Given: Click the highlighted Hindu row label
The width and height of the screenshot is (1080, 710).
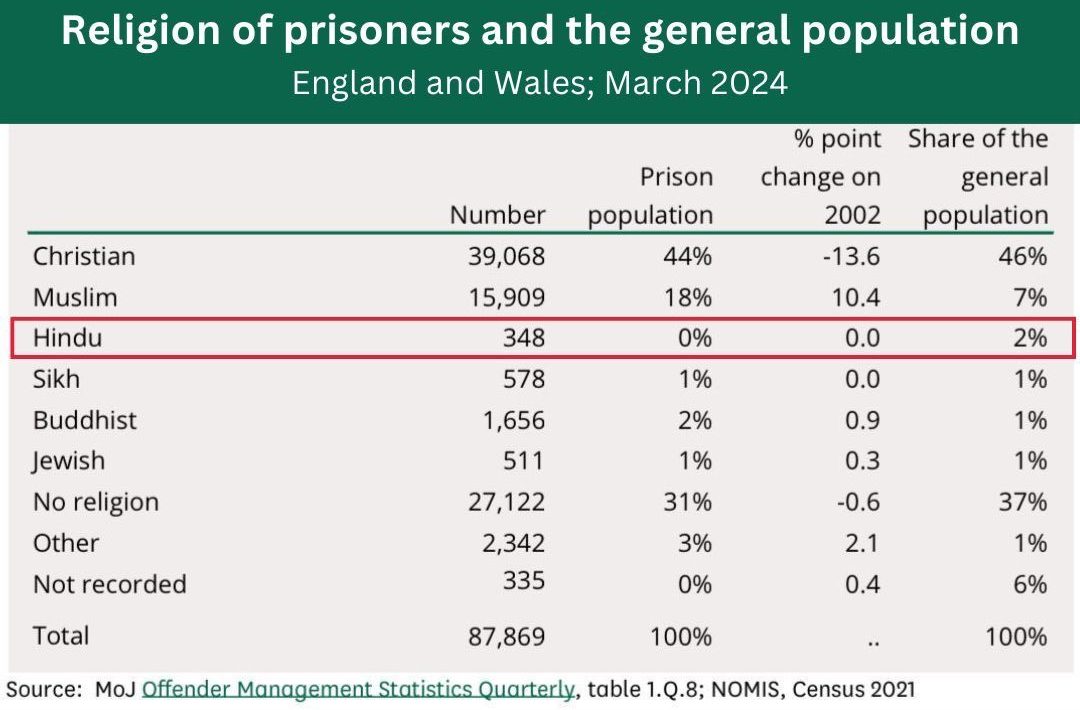Looking at the screenshot, I should coord(68,338).
